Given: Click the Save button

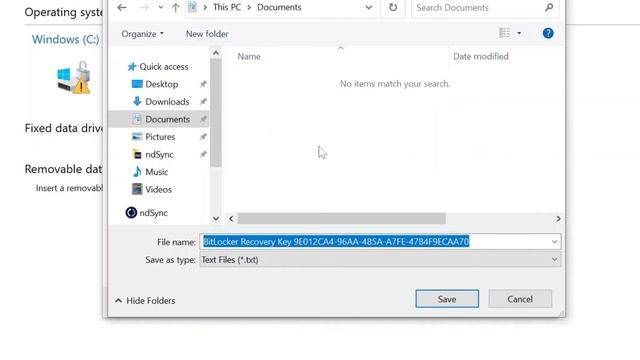Looking at the screenshot, I should [x=447, y=299].
